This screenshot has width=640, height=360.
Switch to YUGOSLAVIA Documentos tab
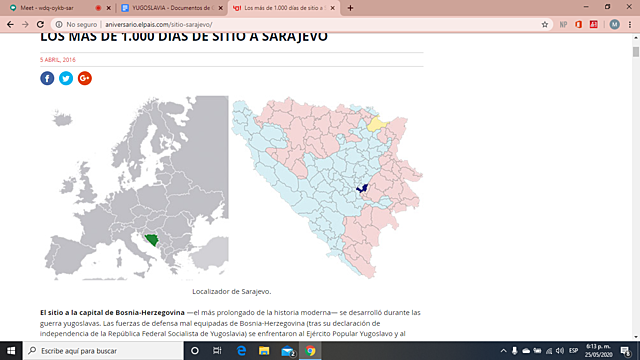[x=171, y=8]
